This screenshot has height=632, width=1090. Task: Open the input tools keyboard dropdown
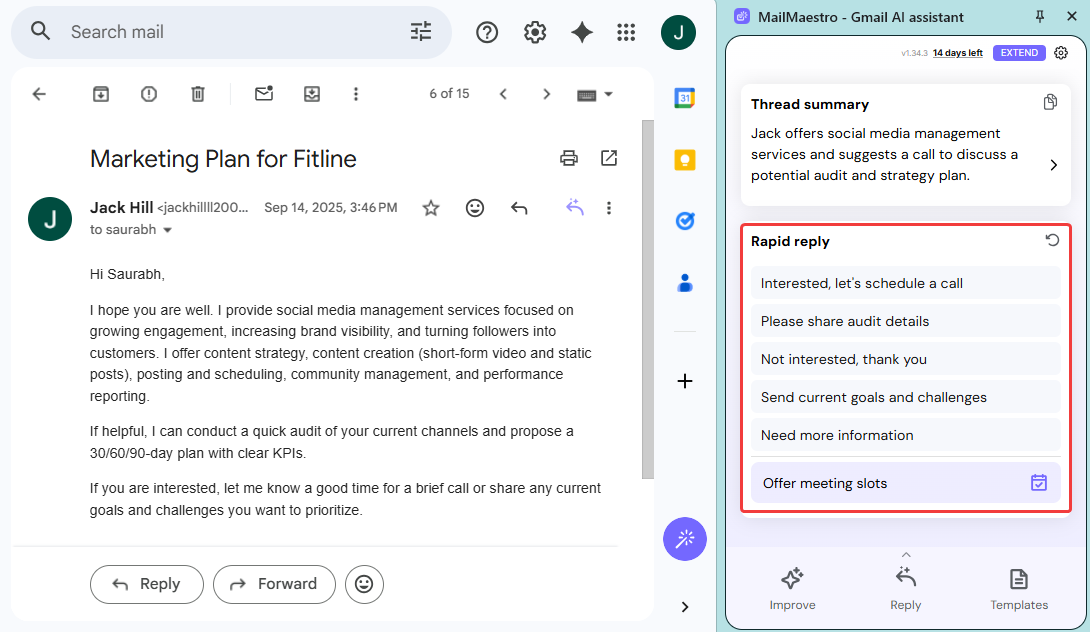(x=595, y=94)
